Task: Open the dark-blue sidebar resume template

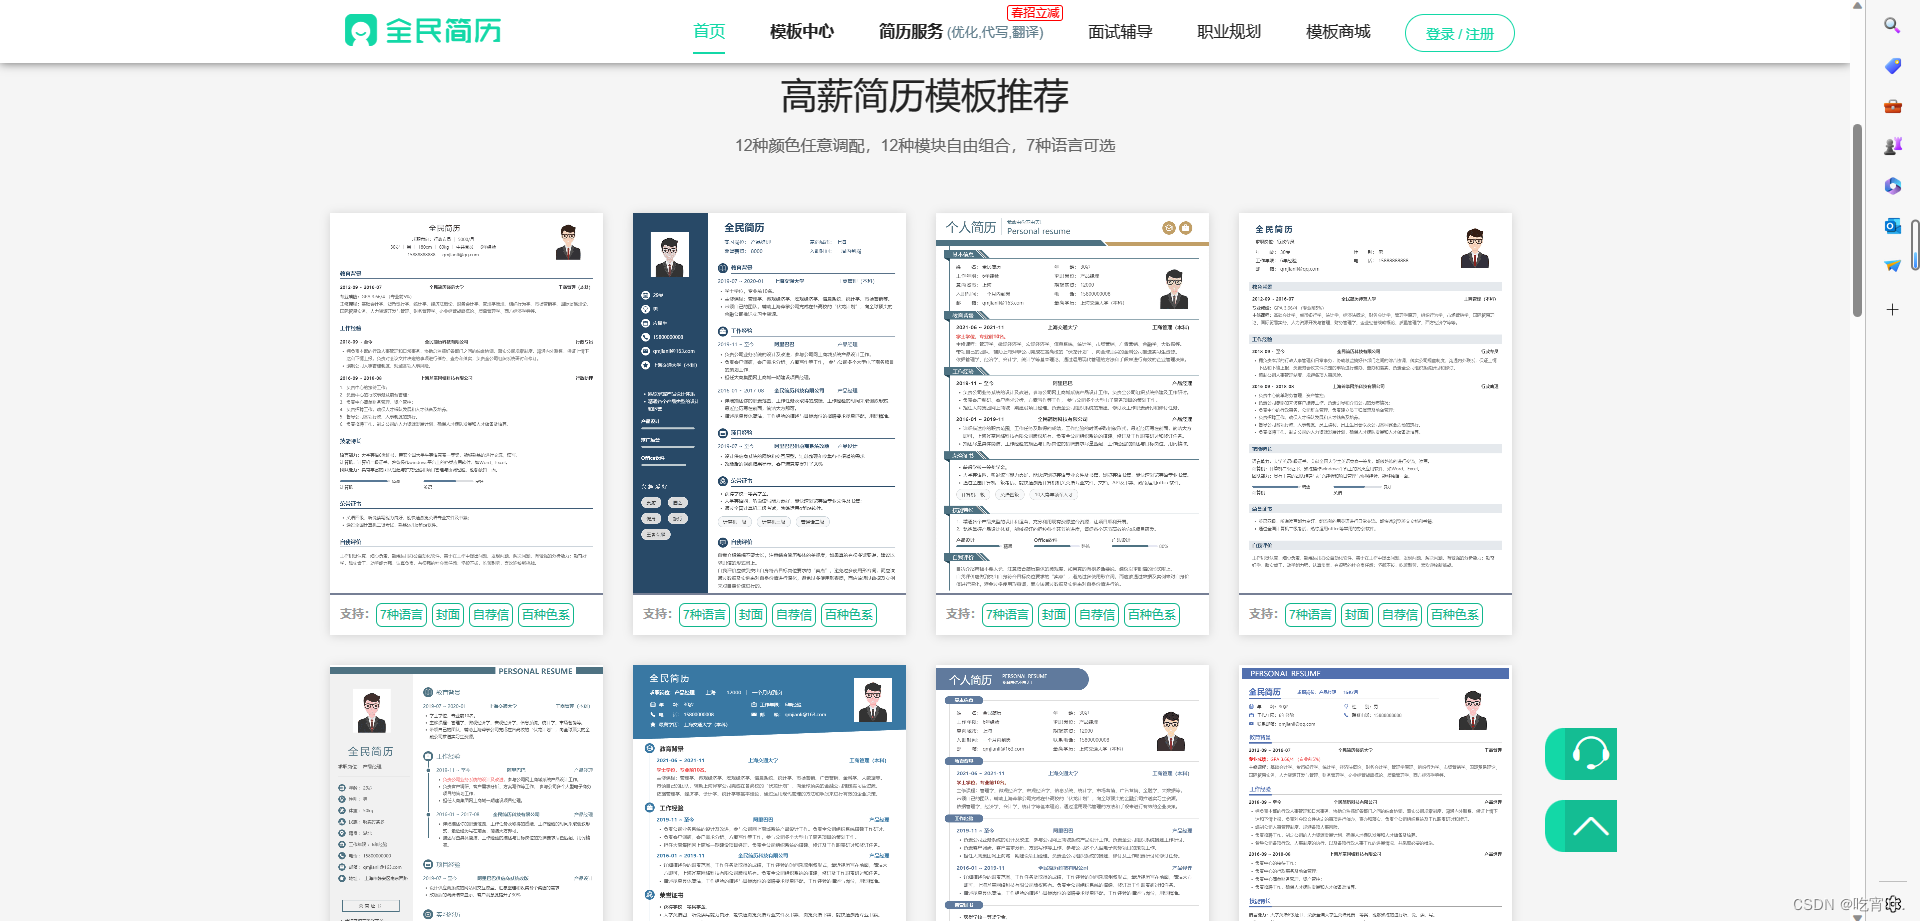Action: [x=769, y=403]
